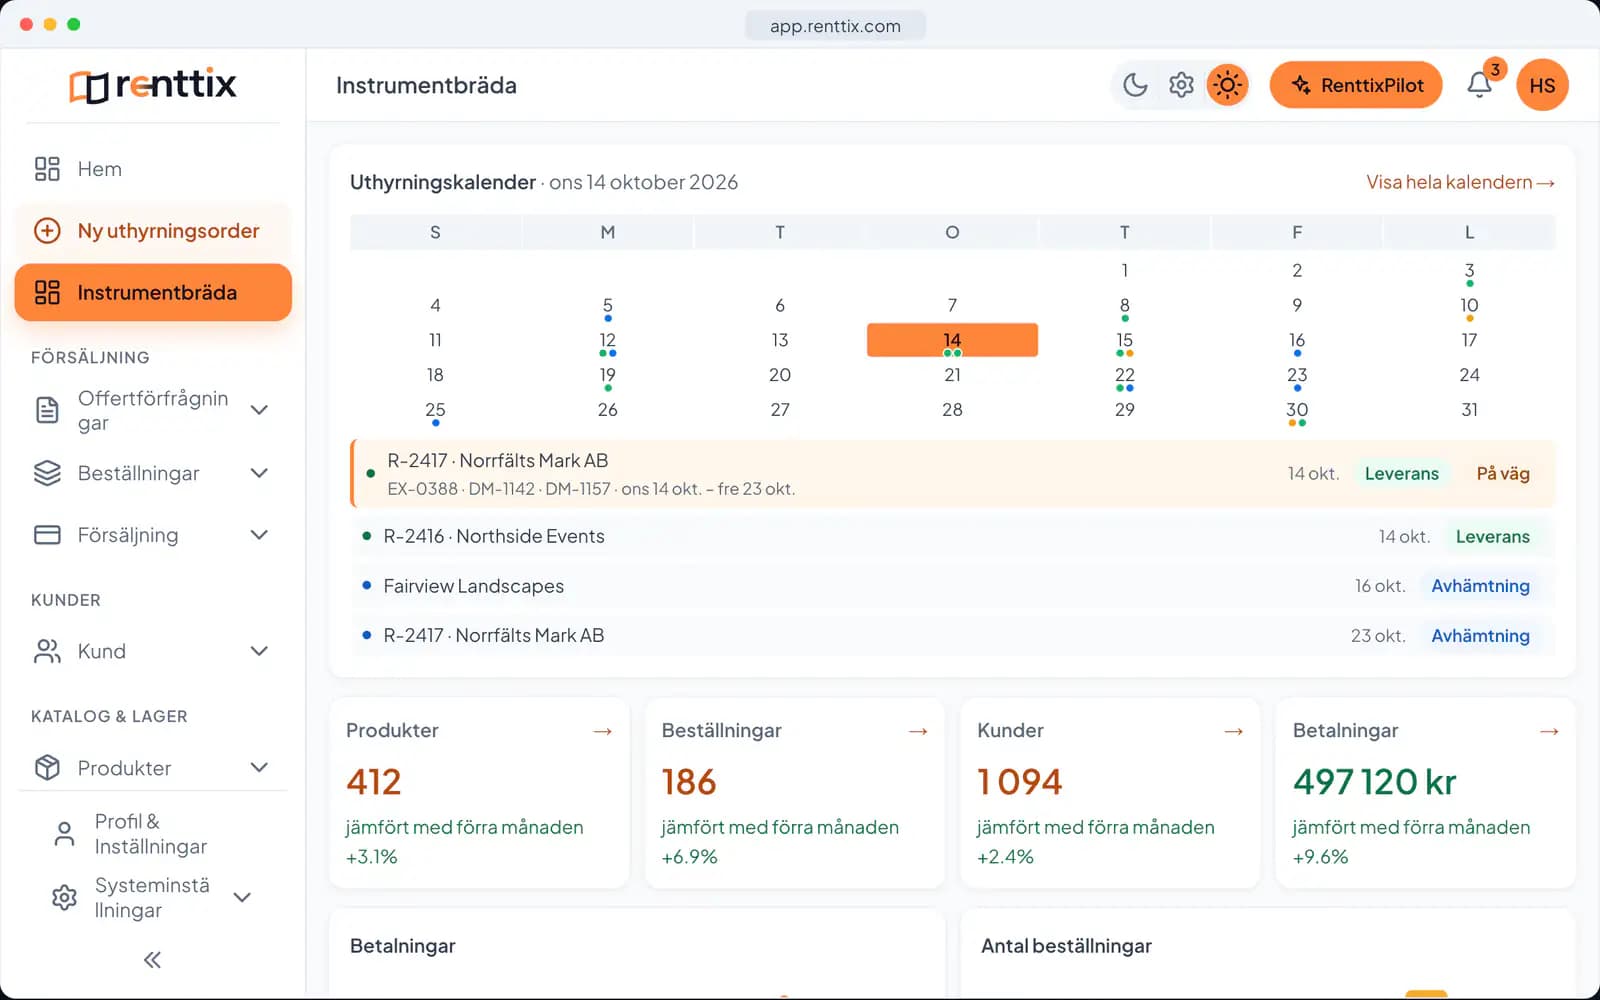The image size is (1600, 1000).
Task: Go to Hem in the sidebar
Action: 153,169
